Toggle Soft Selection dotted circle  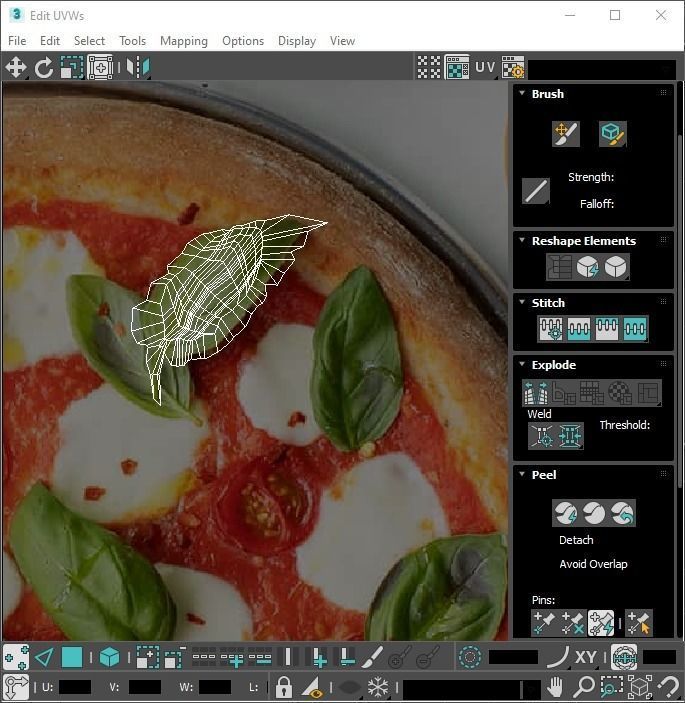click(470, 658)
